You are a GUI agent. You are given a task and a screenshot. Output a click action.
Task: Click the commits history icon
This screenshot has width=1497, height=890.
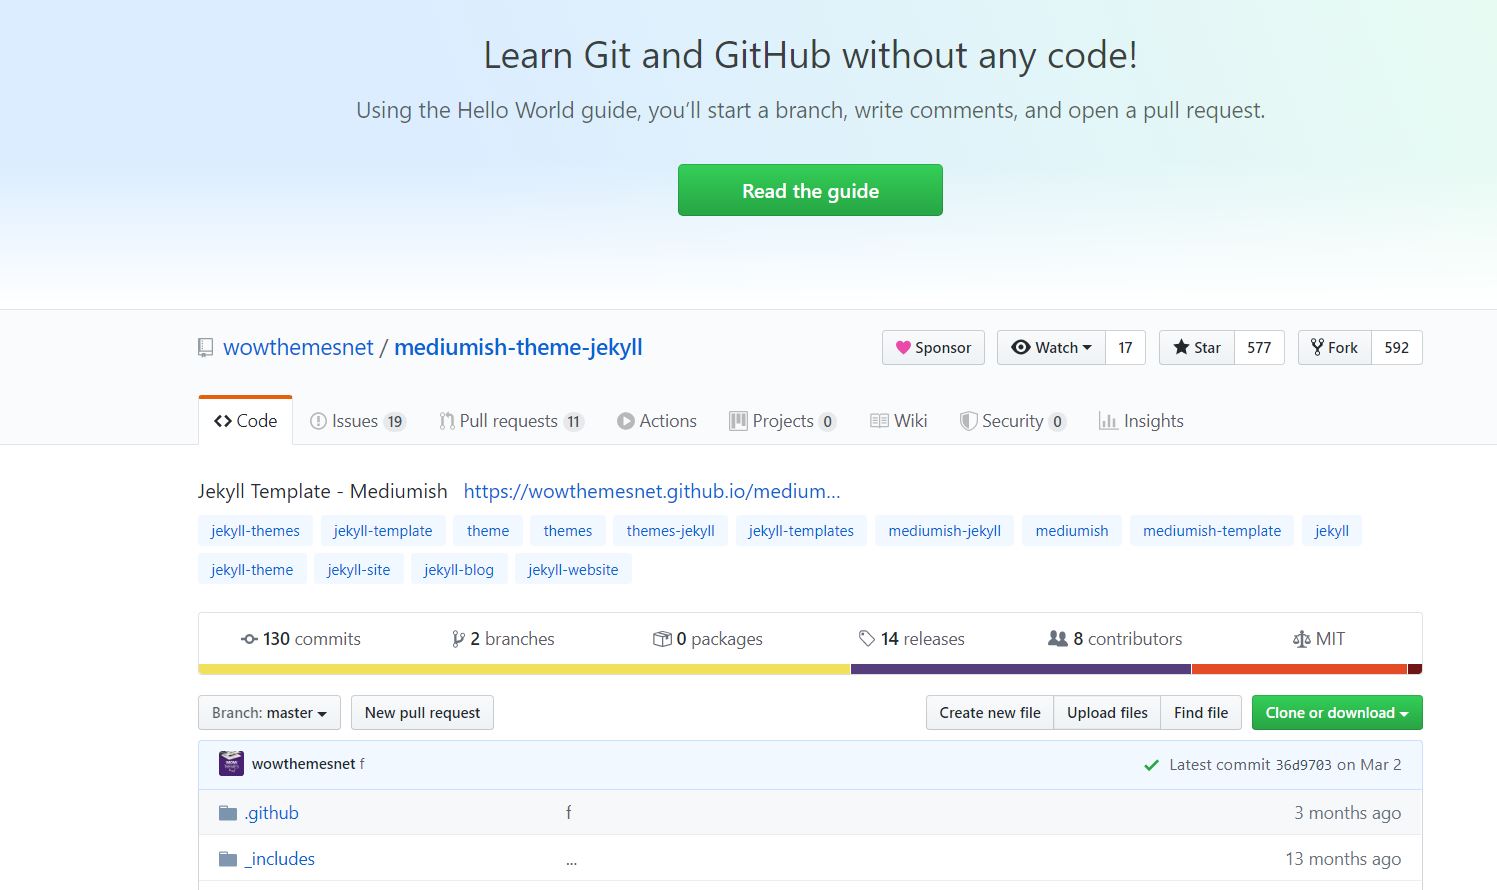click(249, 639)
